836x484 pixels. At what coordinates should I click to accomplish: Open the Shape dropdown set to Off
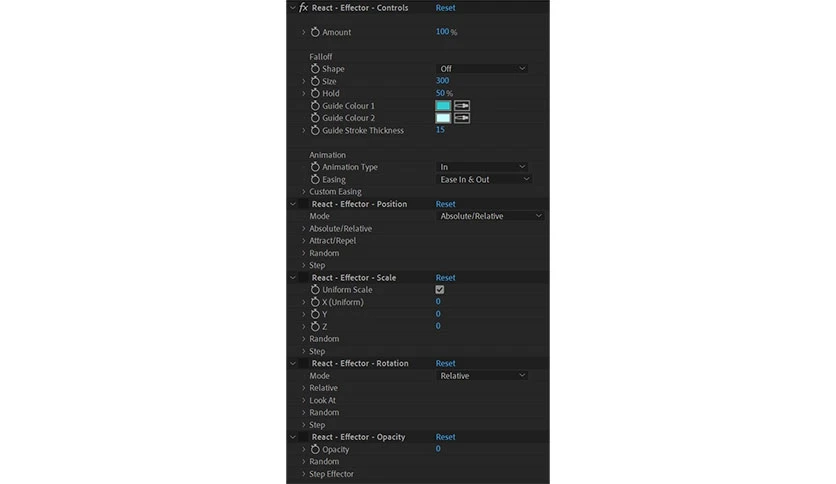point(483,69)
